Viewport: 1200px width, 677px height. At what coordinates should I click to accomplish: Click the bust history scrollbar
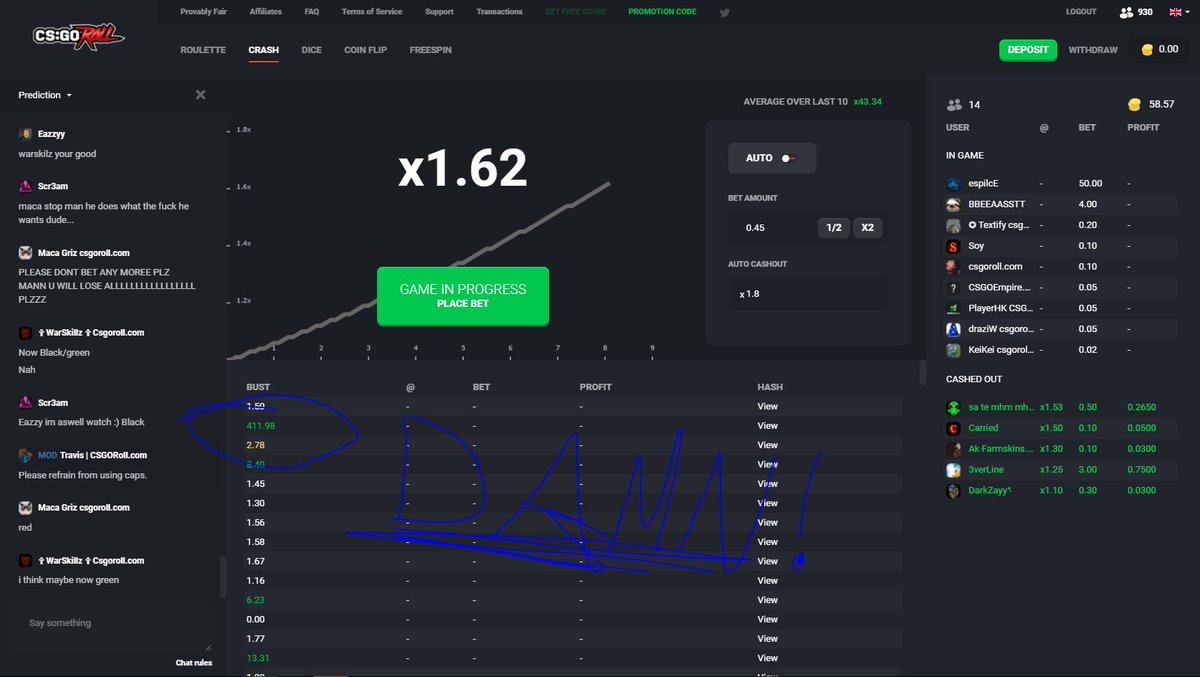pyautogui.click(x=923, y=372)
